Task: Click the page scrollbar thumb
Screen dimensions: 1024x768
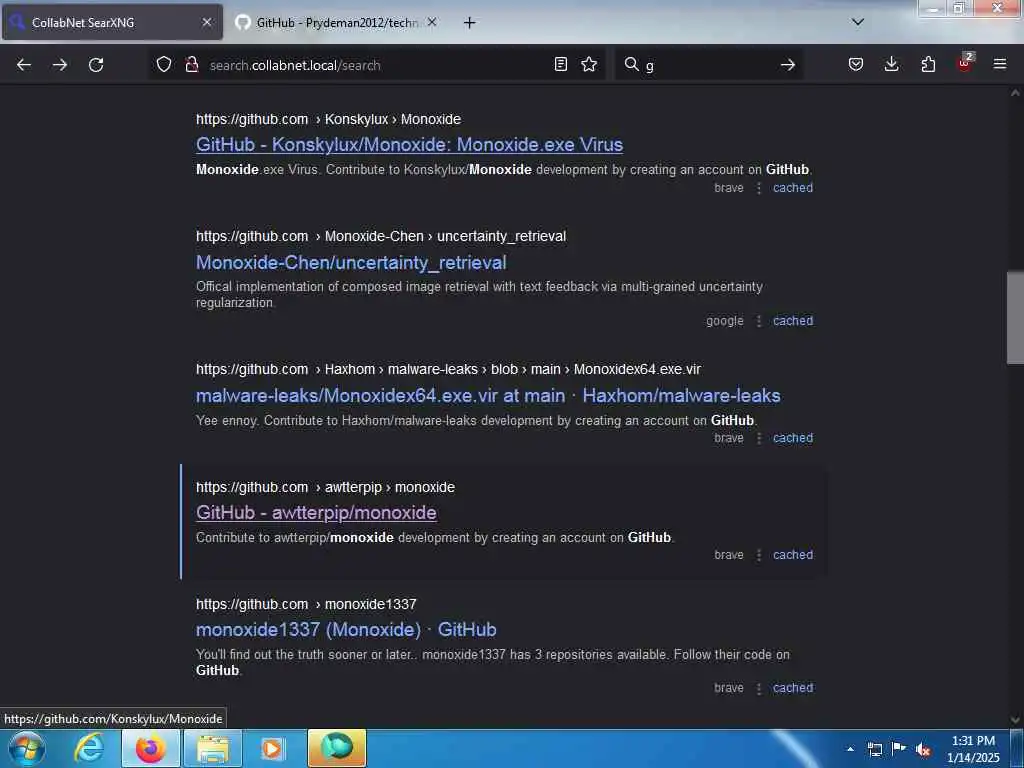Action: coord(1015,318)
